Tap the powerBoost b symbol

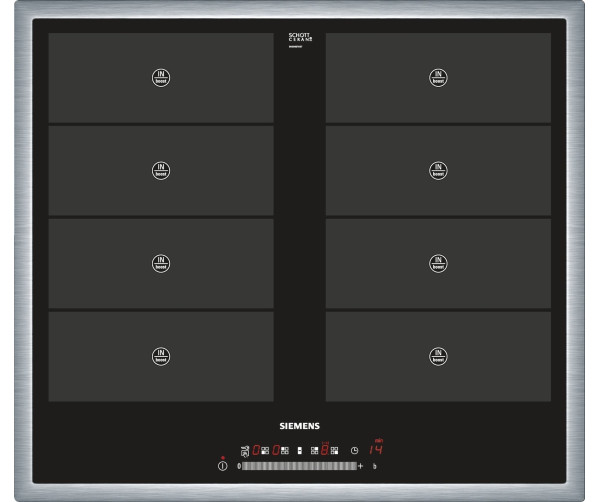pyautogui.click(x=375, y=466)
